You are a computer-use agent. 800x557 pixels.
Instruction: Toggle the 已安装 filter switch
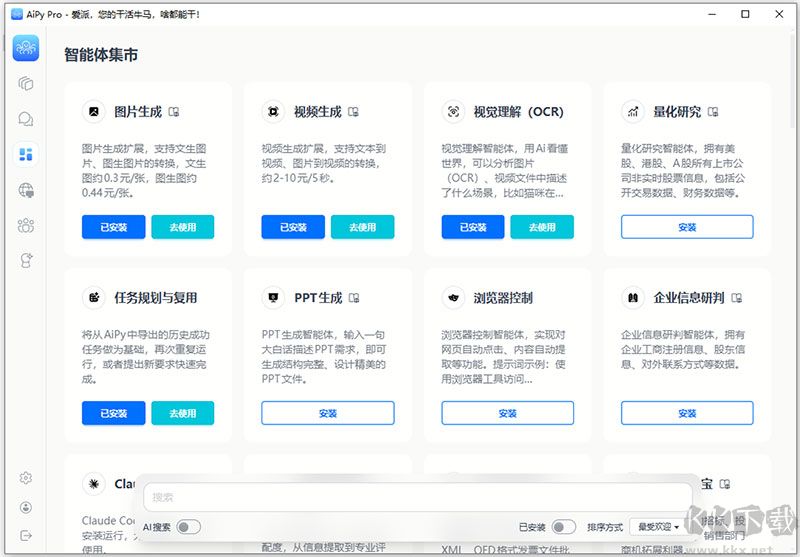564,527
